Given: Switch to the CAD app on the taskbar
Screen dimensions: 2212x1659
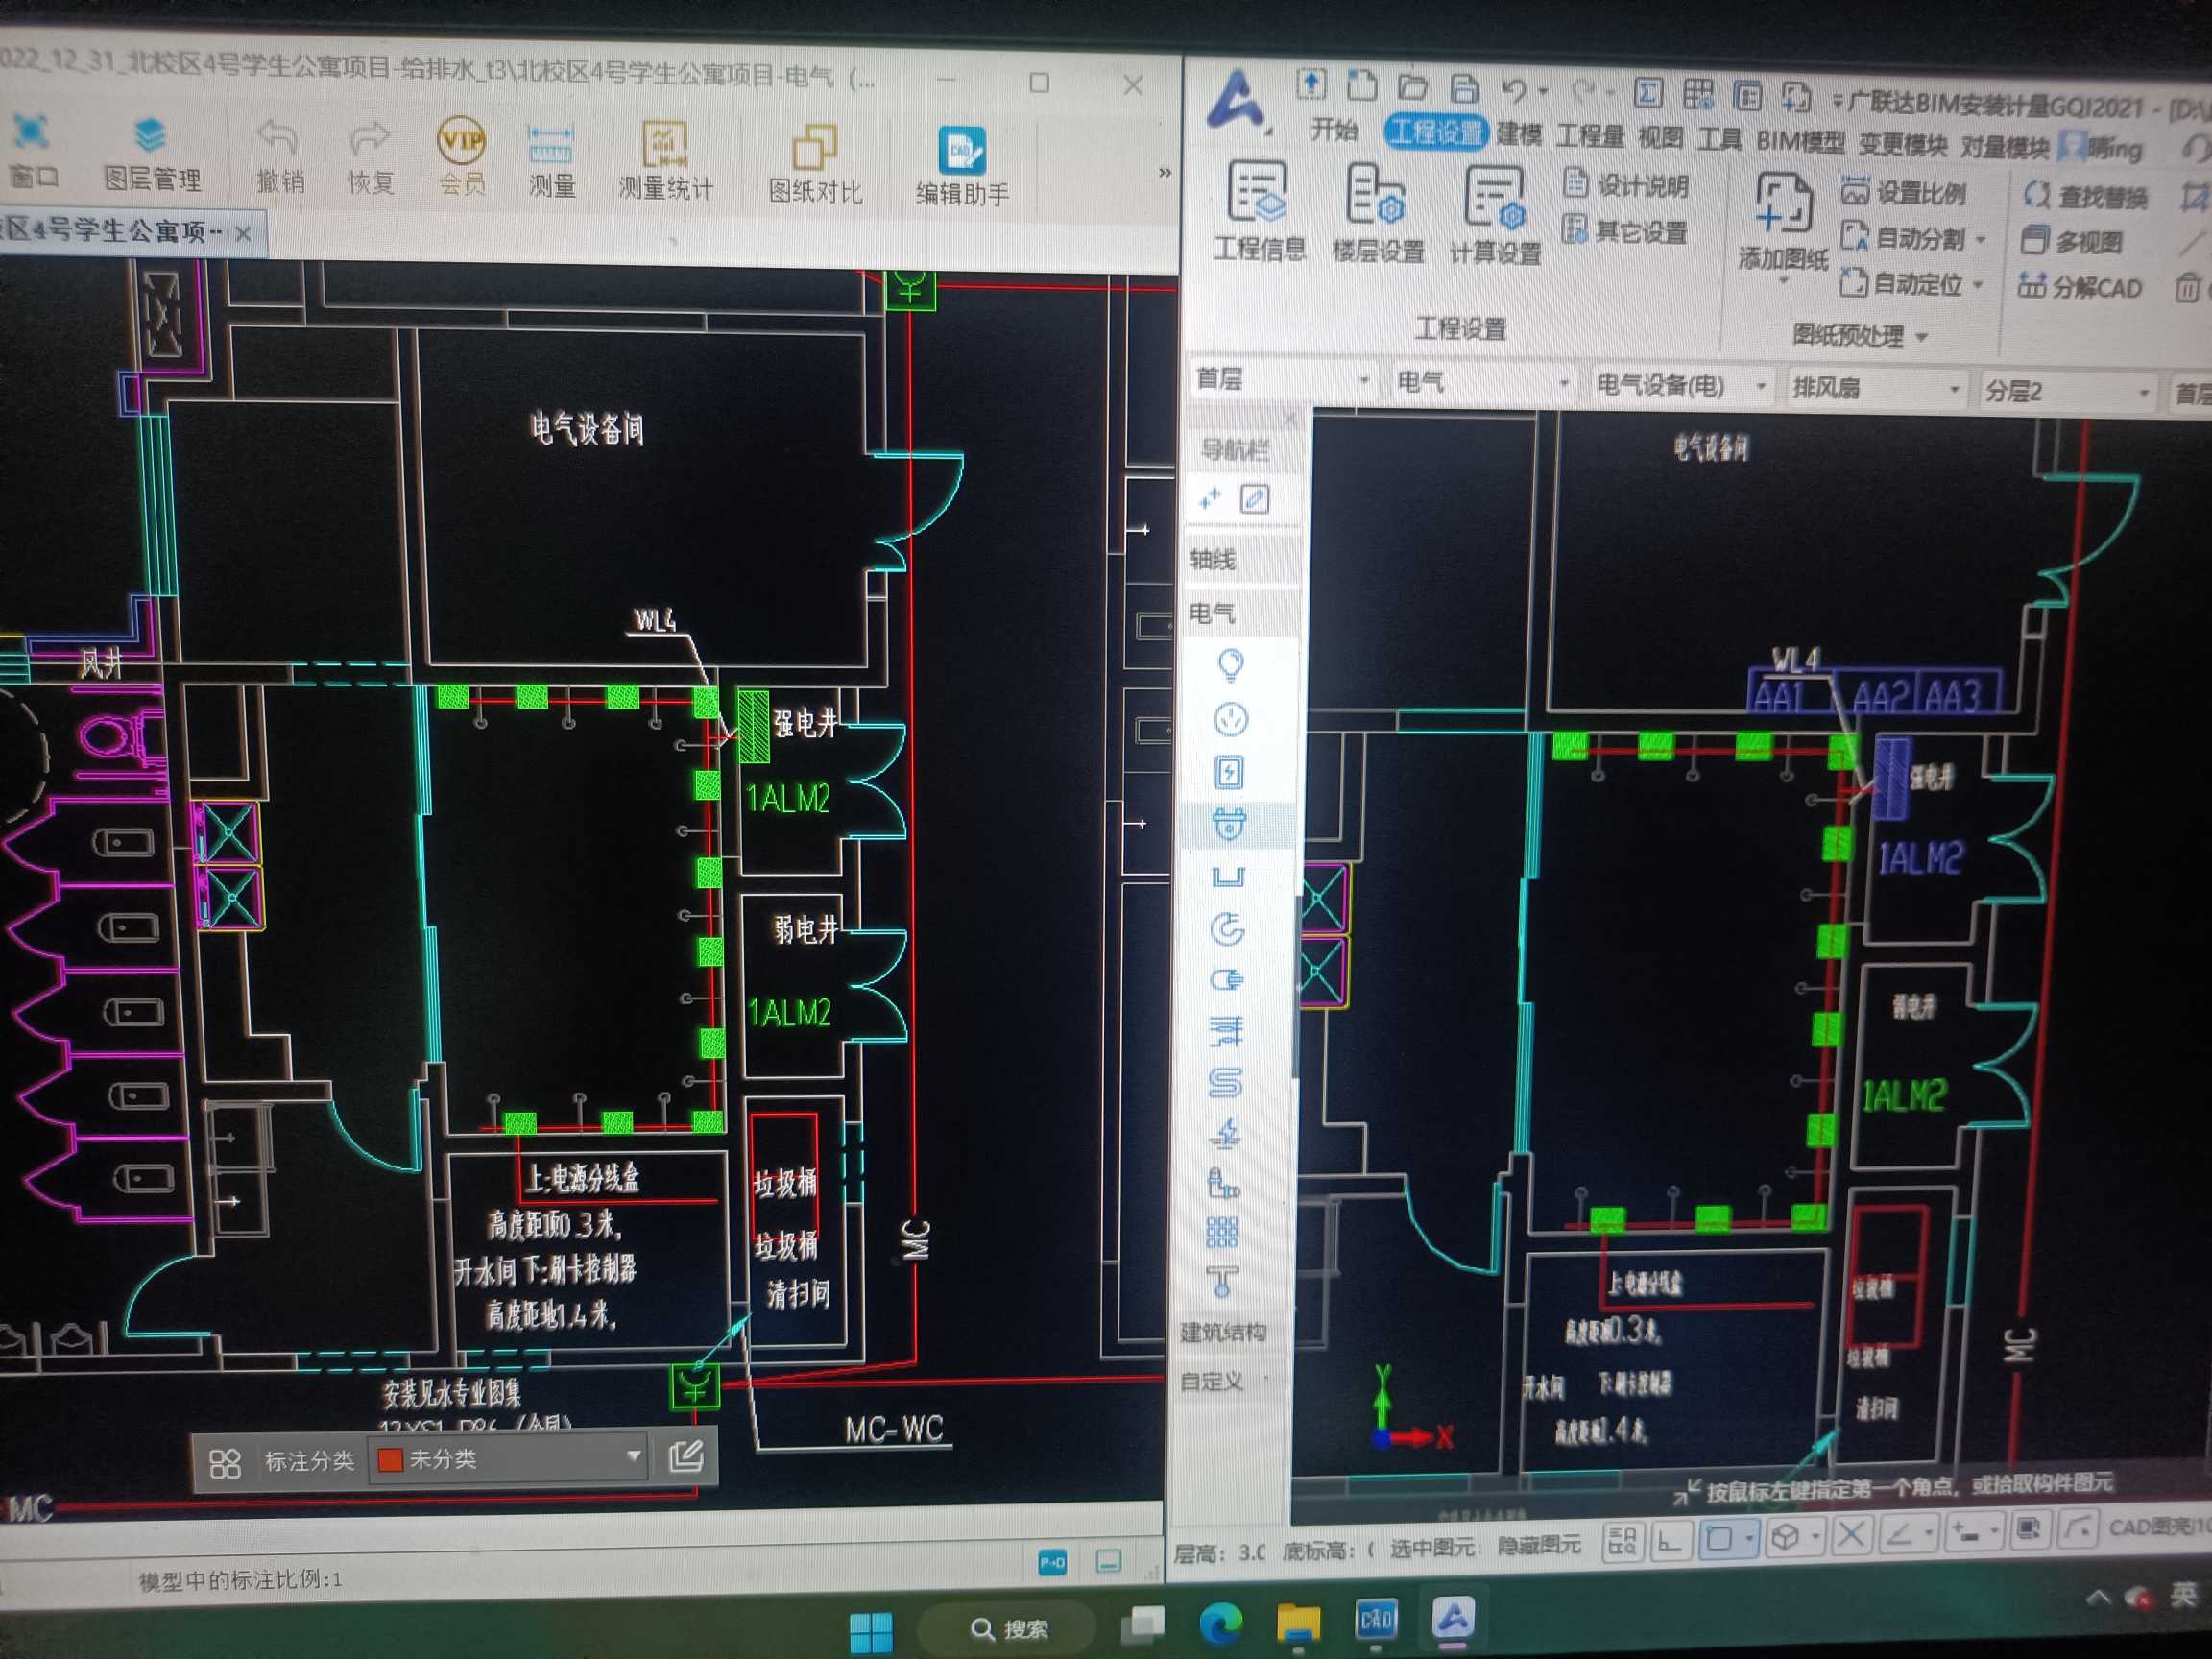Looking at the screenshot, I should click(1376, 1620).
